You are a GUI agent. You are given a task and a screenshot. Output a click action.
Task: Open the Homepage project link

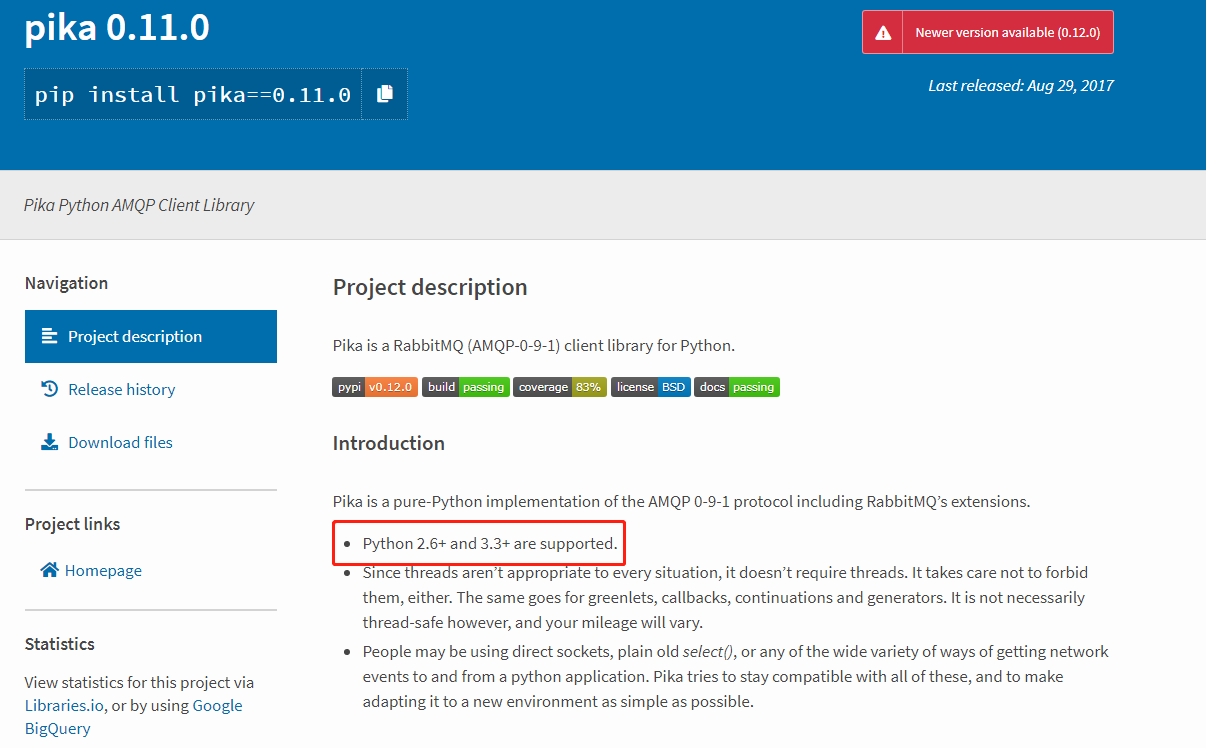(103, 570)
